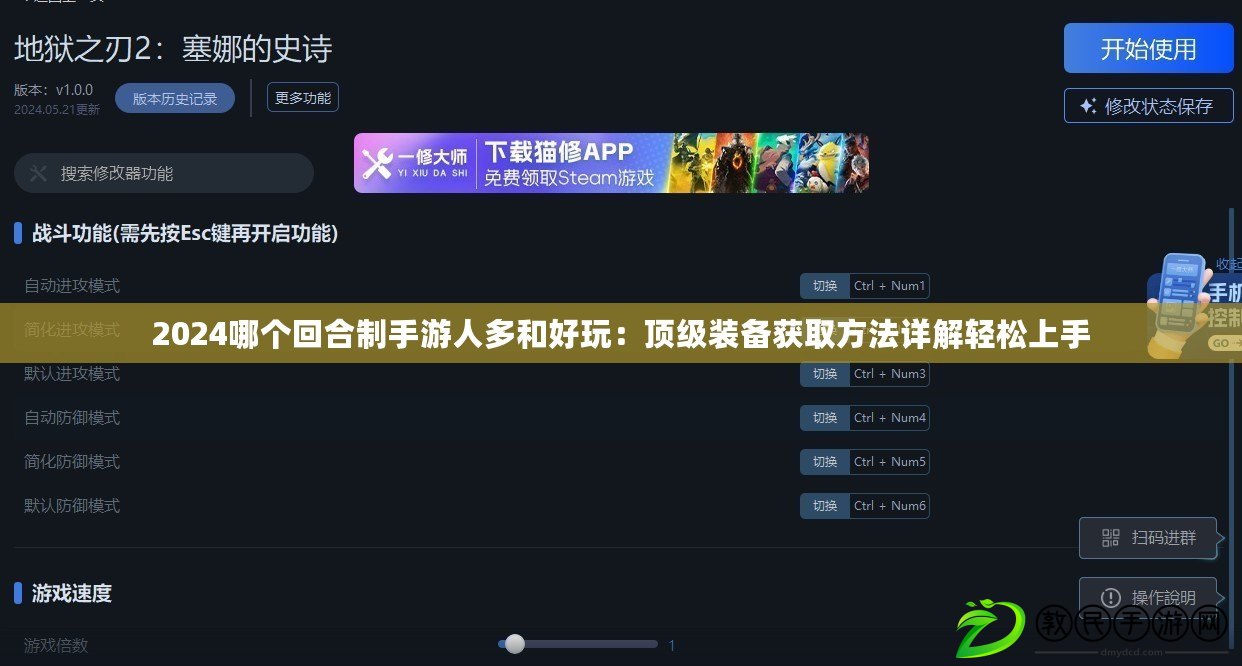Toggle 切换 for 默认进攻模式
This screenshot has height=666, width=1242.
(x=825, y=374)
